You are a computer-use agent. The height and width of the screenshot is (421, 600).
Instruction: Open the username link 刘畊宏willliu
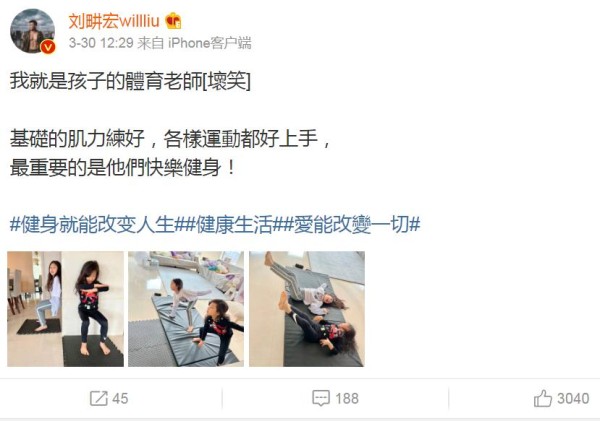tap(114, 21)
